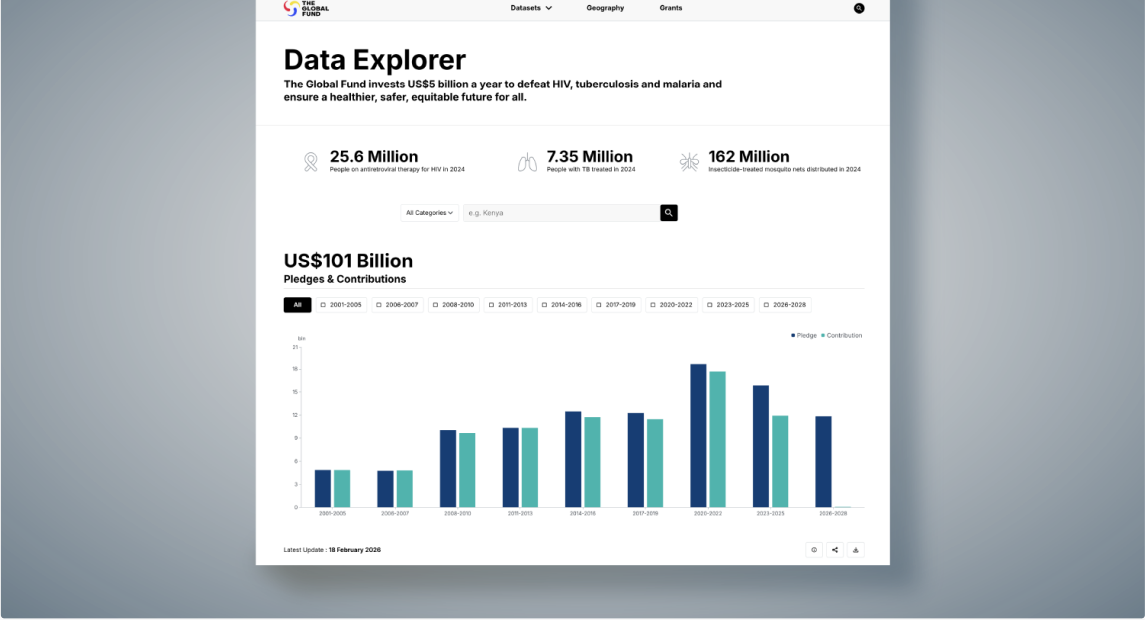Toggle the Pledge legend item
Viewport: 1145px width, 620px height.
(803, 335)
